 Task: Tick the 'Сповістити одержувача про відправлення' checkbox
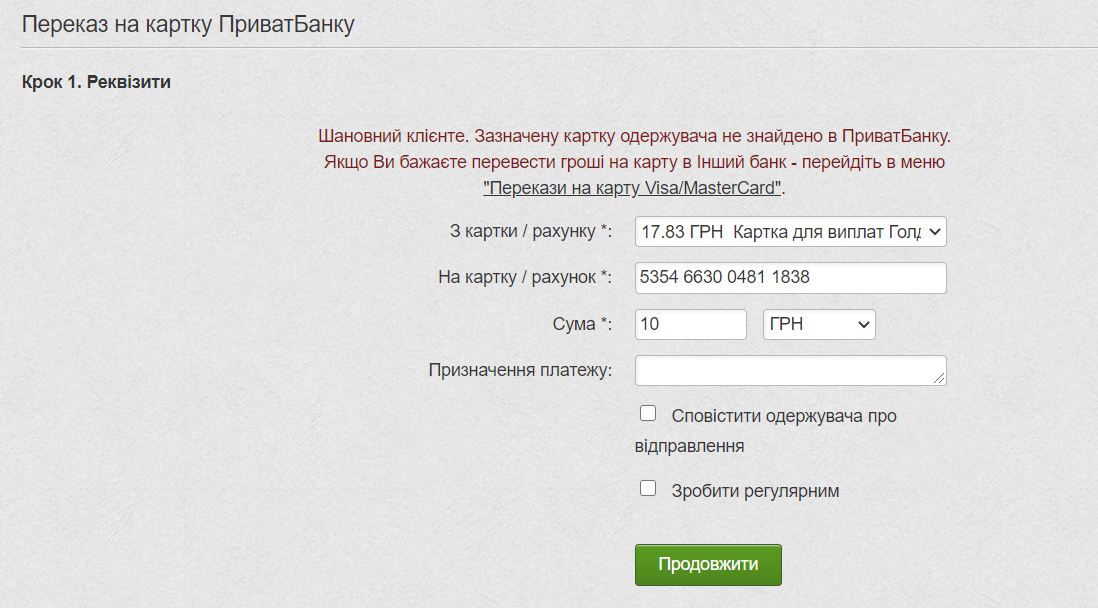coord(648,413)
